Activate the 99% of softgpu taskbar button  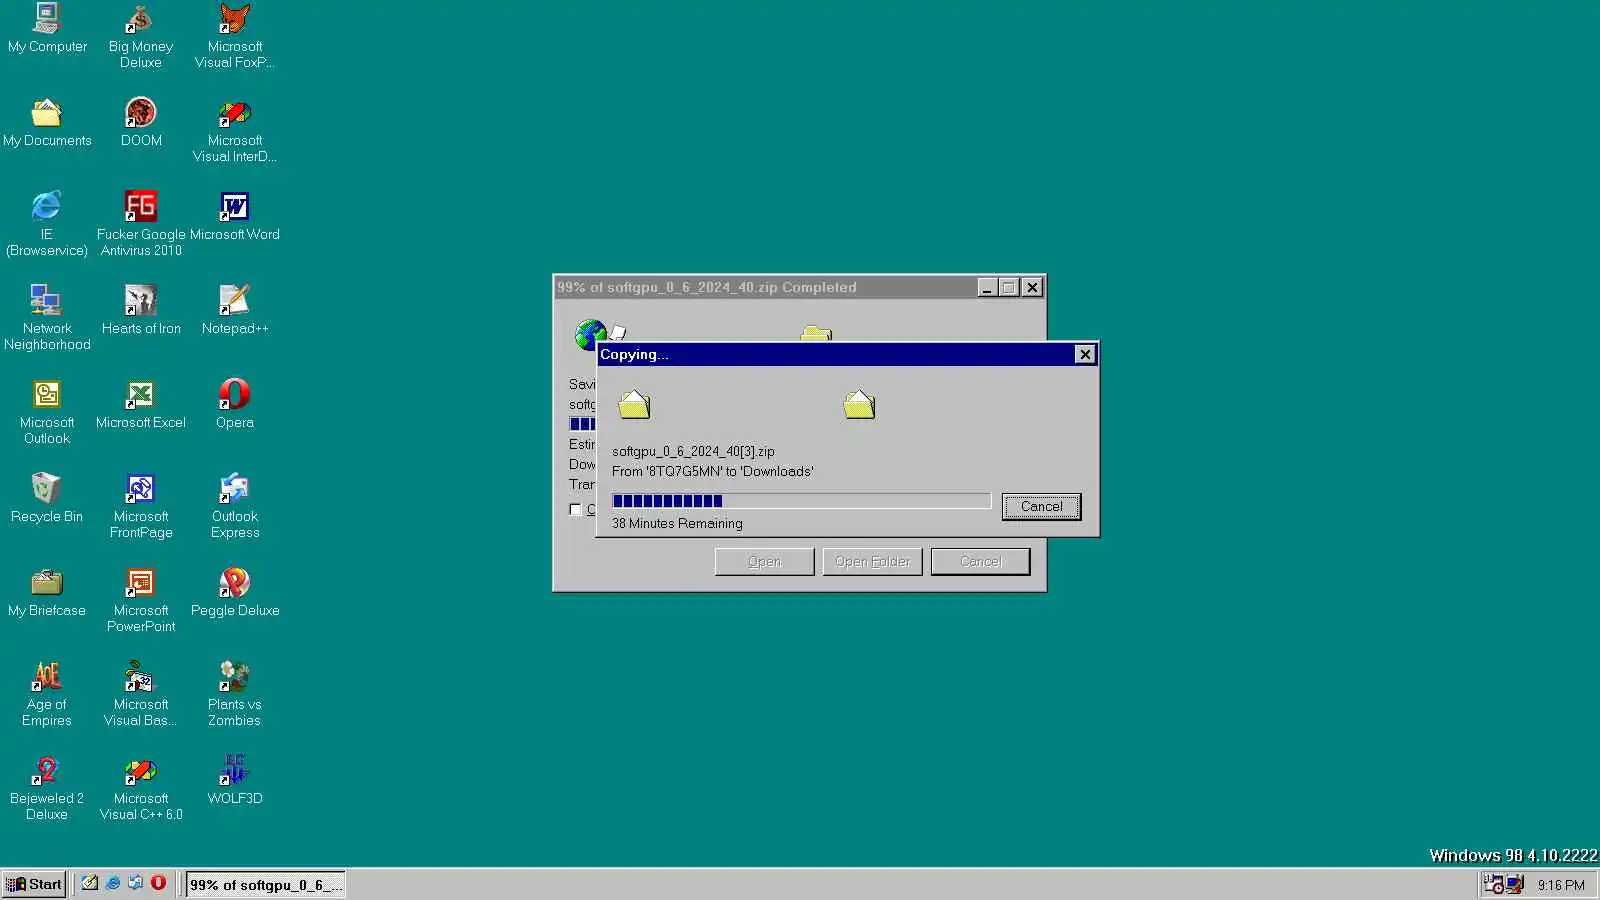coord(266,884)
